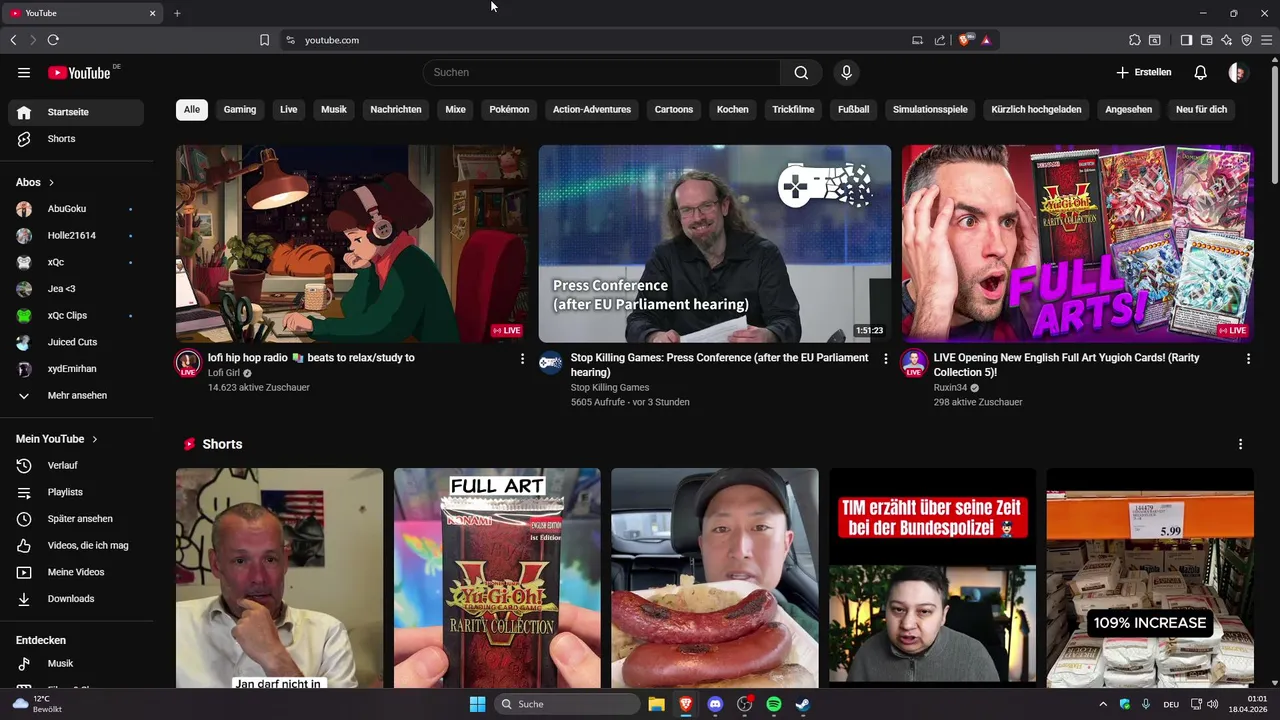The height and width of the screenshot is (720, 1280).
Task: Expand the Mein YouTube section chevron
Action: [95, 439]
